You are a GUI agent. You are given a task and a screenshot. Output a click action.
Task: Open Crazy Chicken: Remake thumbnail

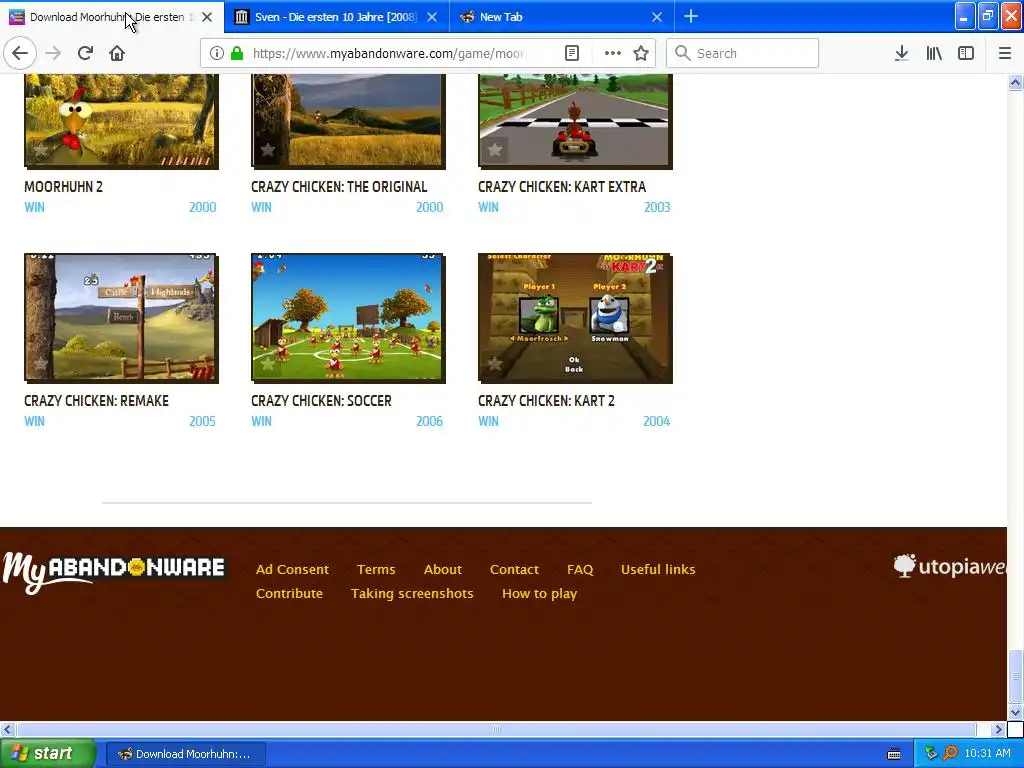click(121, 318)
